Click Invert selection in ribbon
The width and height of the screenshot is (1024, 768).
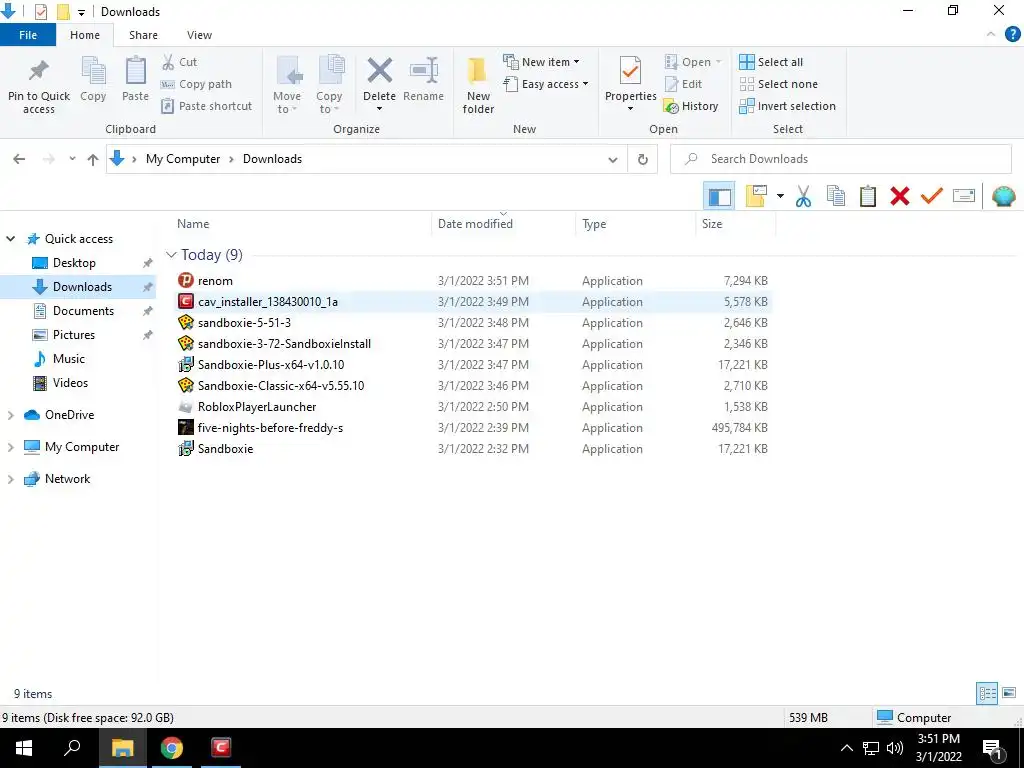pos(788,106)
